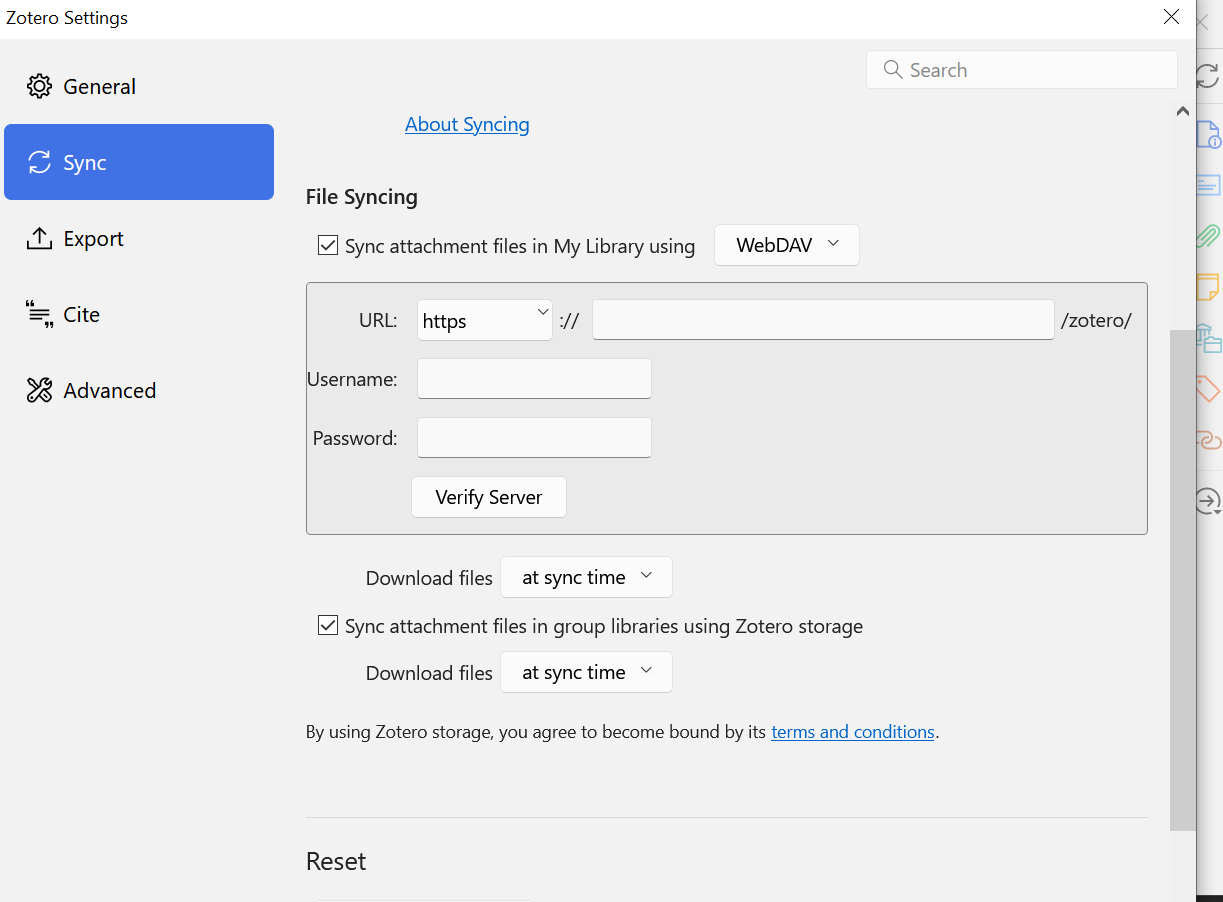Open the WebDAV file syncing dropdown
Image resolution: width=1223 pixels, height=902 pixels.
(787, 245)
